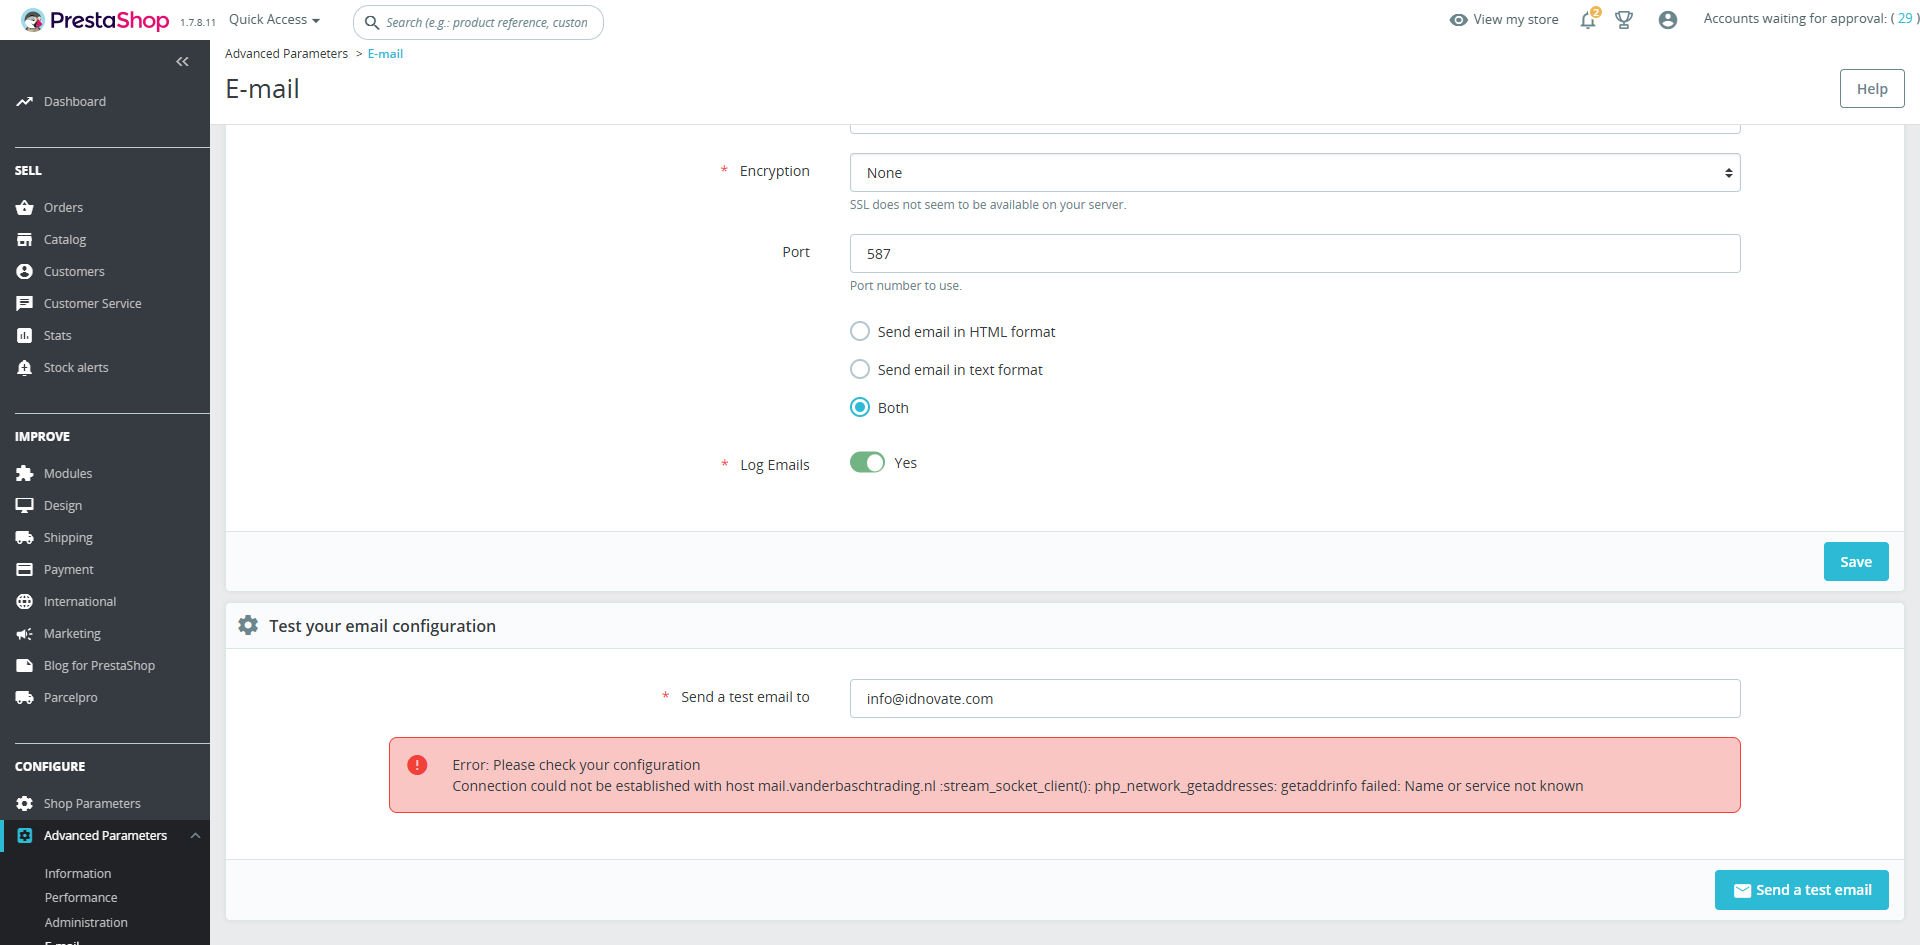The image size is (1920, 945).
Task: Click the International globe icon
Action: click(25, 602)
